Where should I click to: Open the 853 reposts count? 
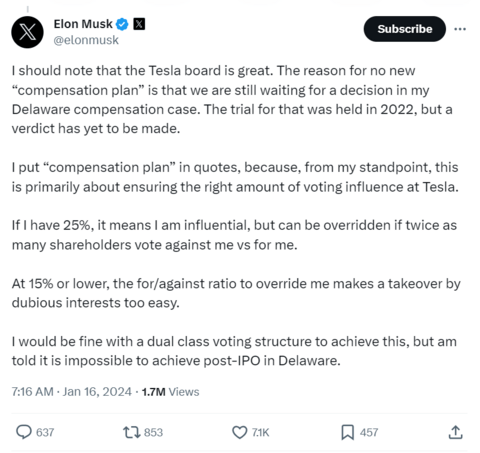(153, 432)
